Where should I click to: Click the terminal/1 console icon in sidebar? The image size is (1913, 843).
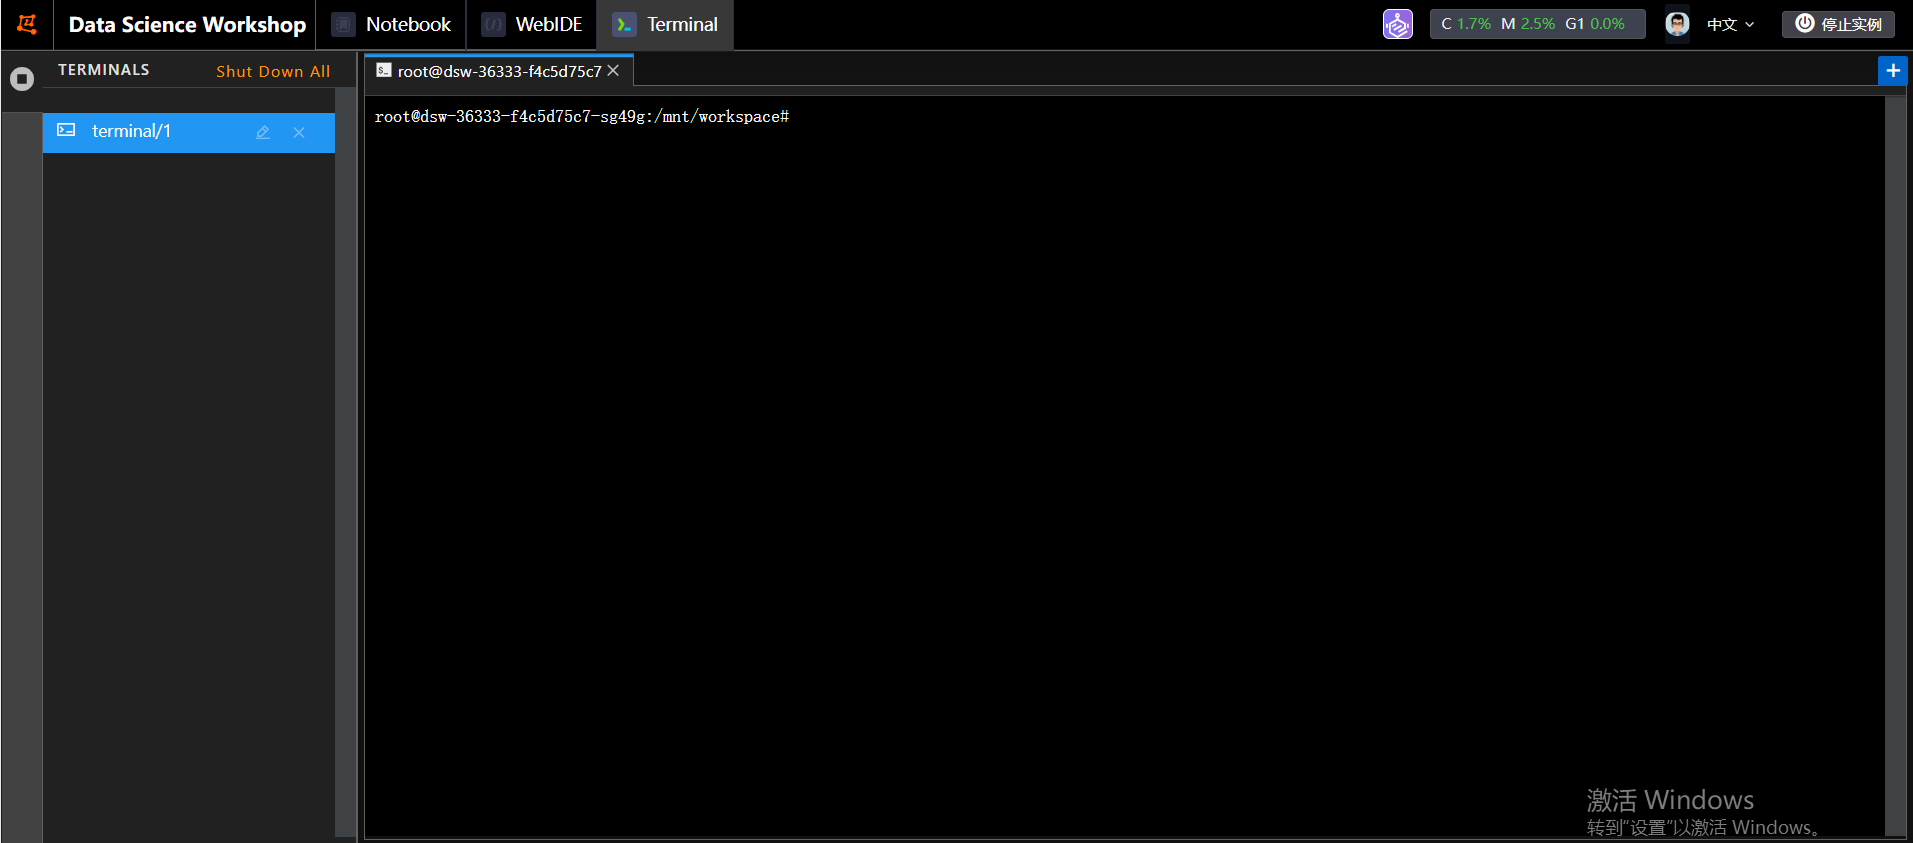pyautogui.click(x=66, y=131)
